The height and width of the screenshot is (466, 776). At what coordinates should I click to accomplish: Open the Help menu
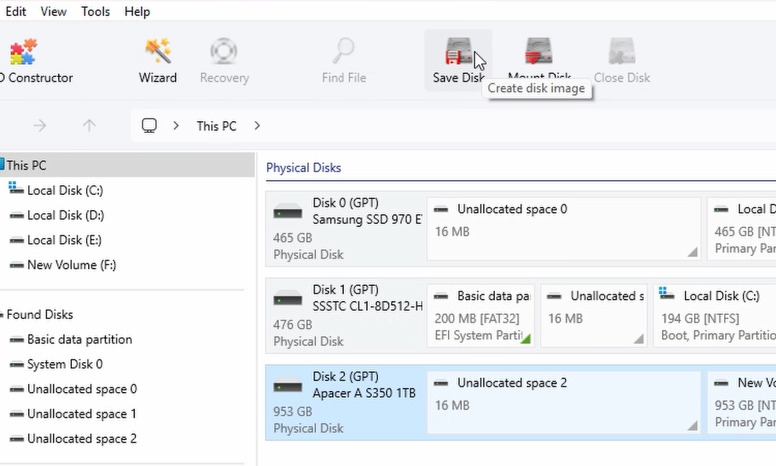[137, 11]
